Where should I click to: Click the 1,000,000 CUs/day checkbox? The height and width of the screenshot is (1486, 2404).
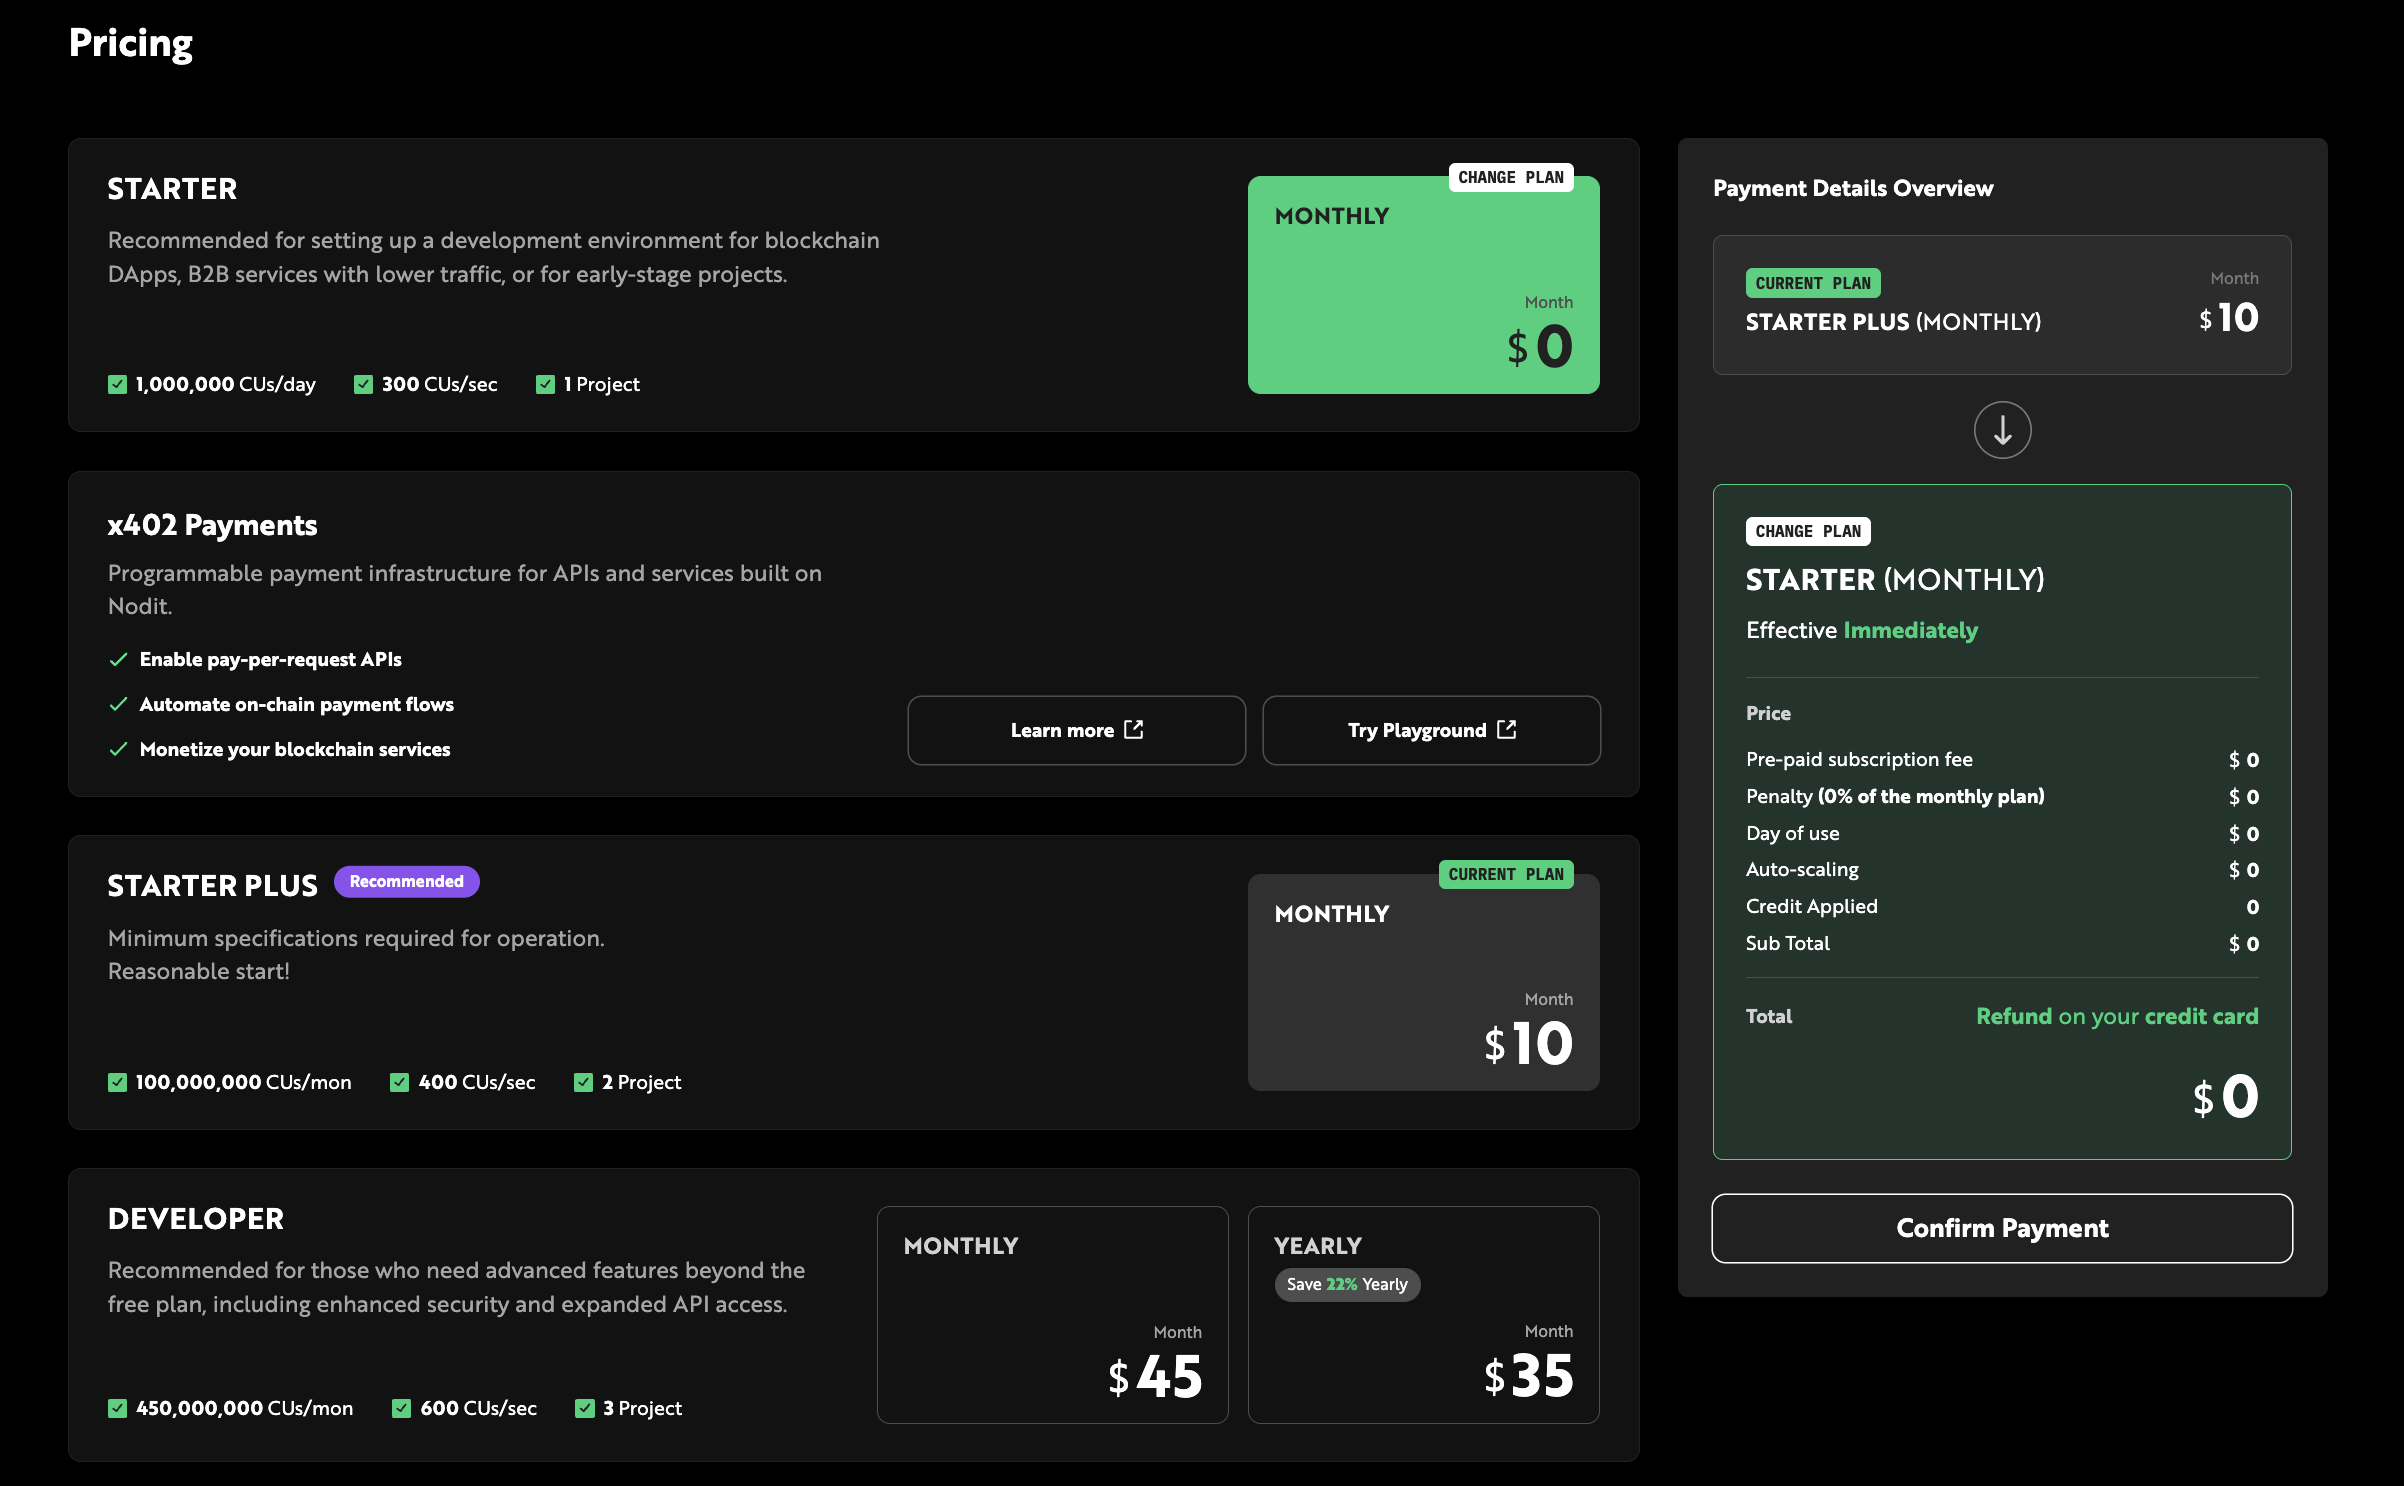(117, 384)
